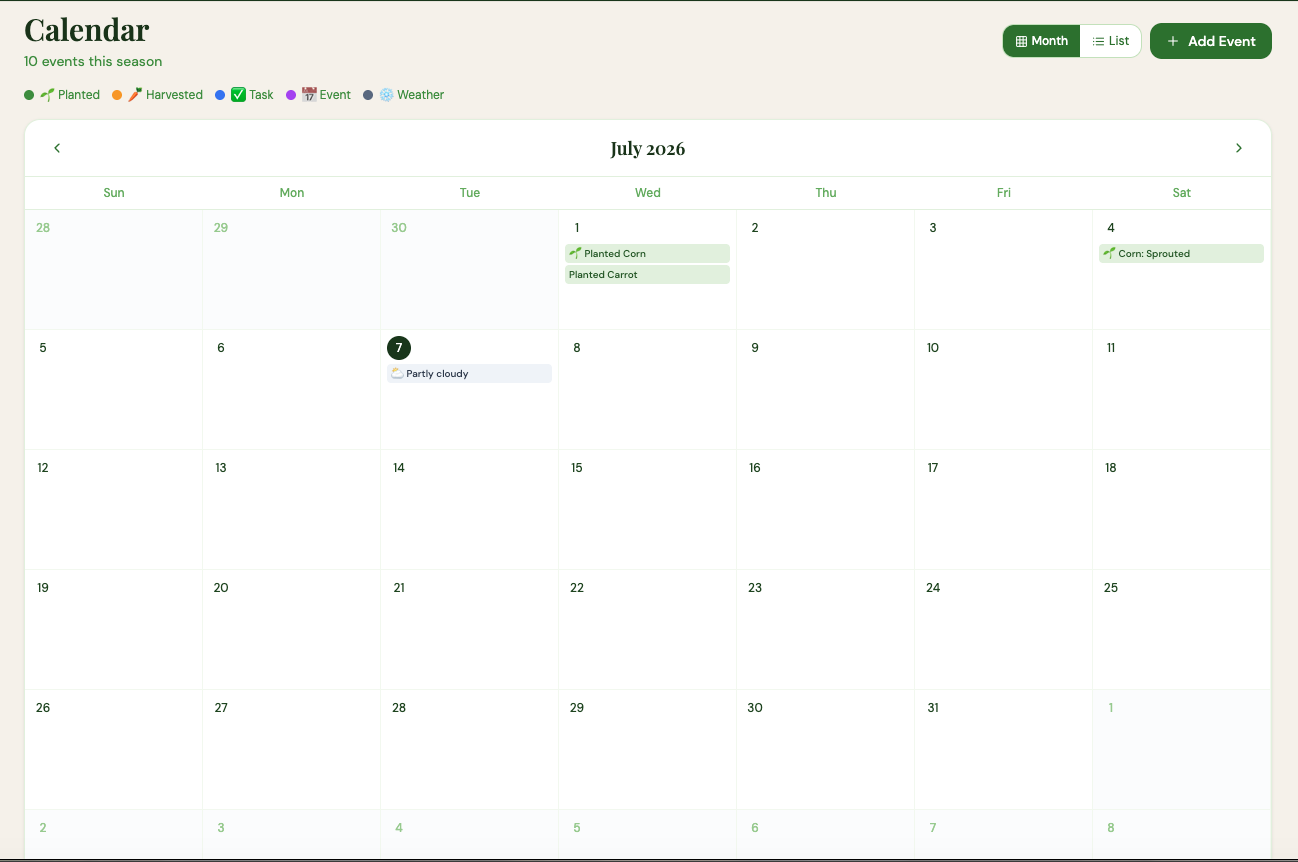Click the Fri column header
This screenshot has width=1298, height=862.
point(1004,193)
